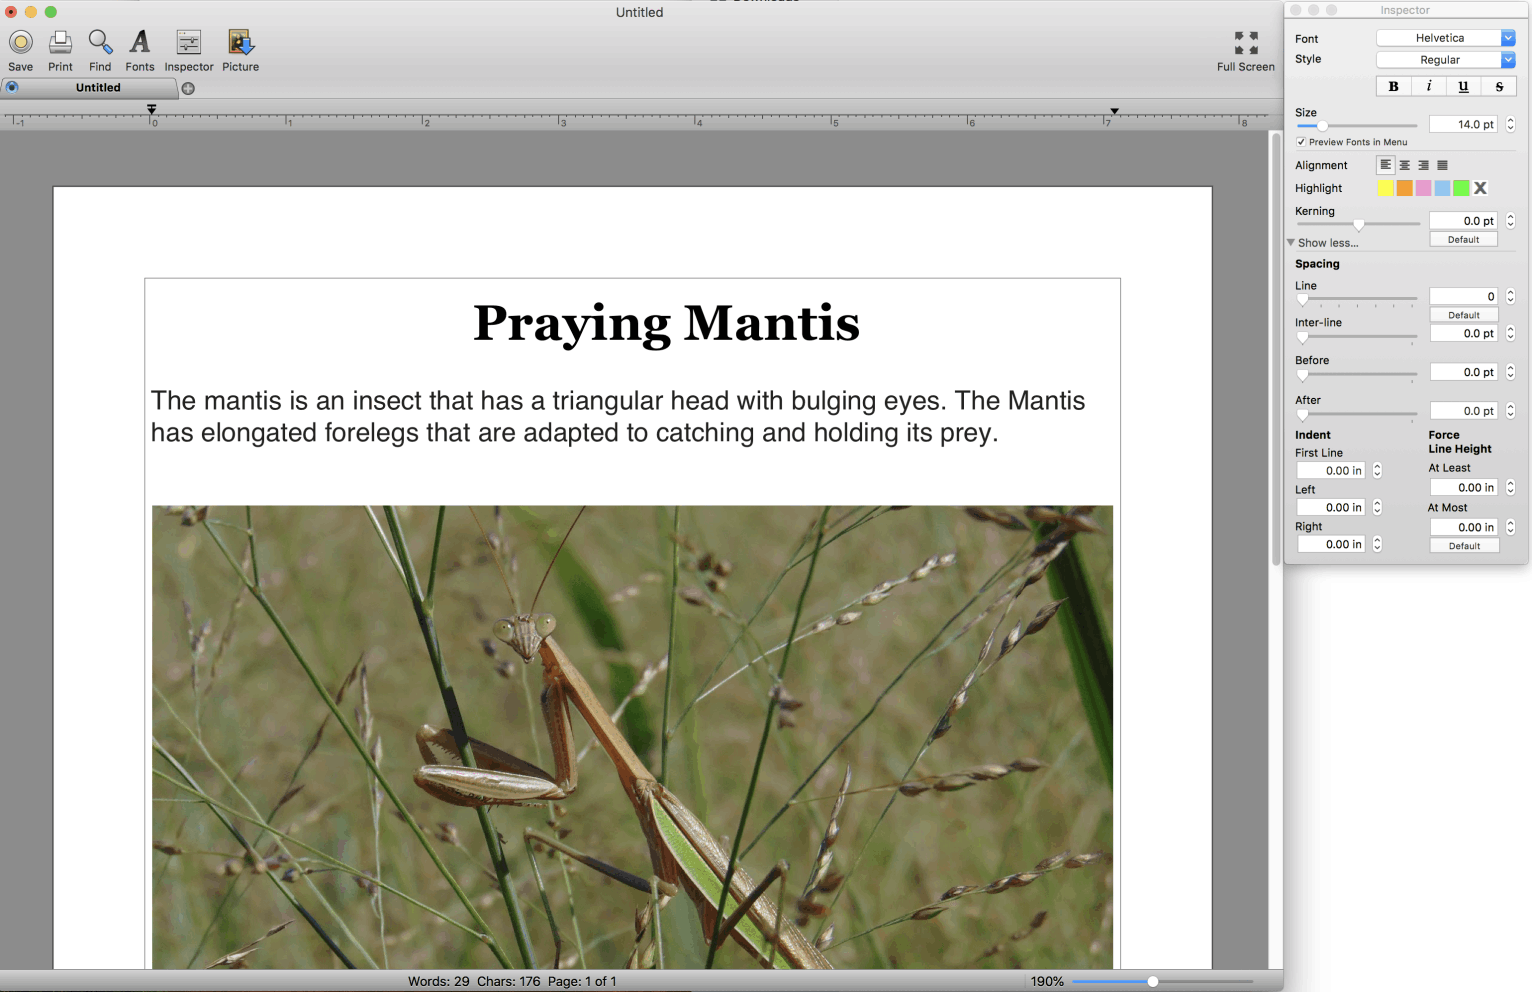This screenshot has height=992, width=1532.
Task: Adjust the Right indent stepper
Action: click(1377, 544)
